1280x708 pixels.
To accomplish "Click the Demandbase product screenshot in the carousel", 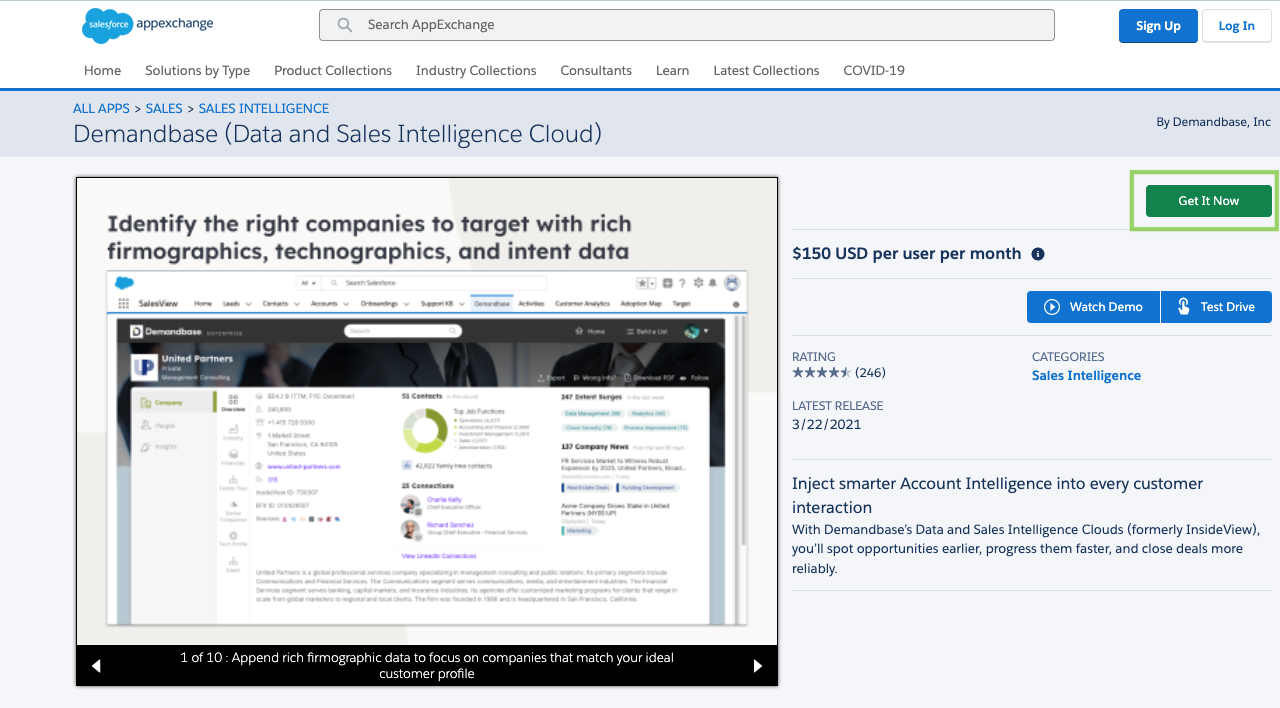I will 427,411.
